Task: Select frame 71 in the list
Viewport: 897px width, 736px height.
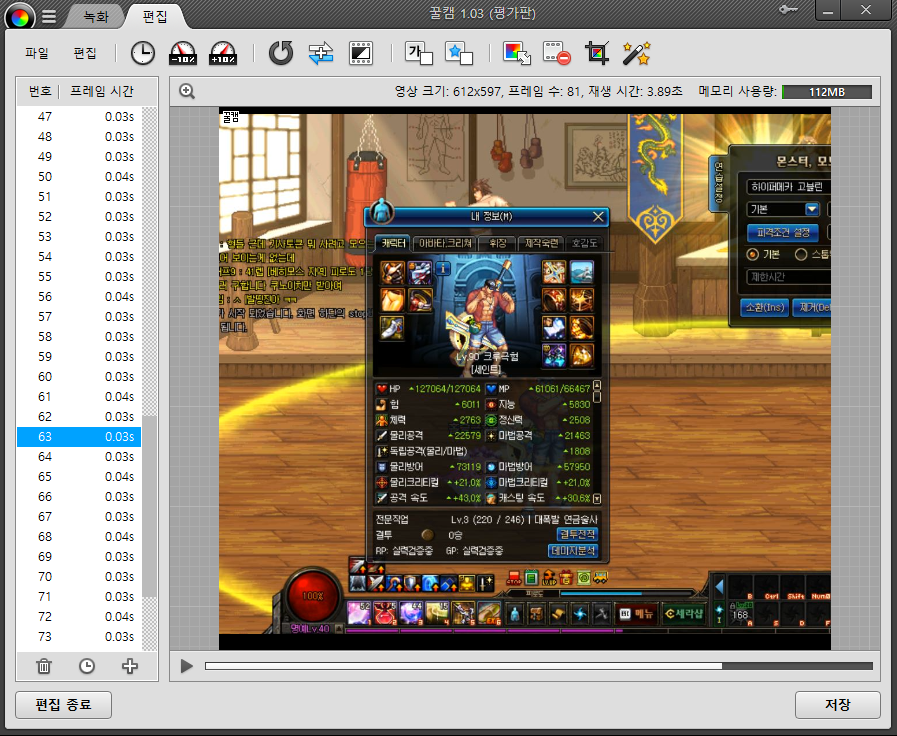Action: (x=79, y=597)
